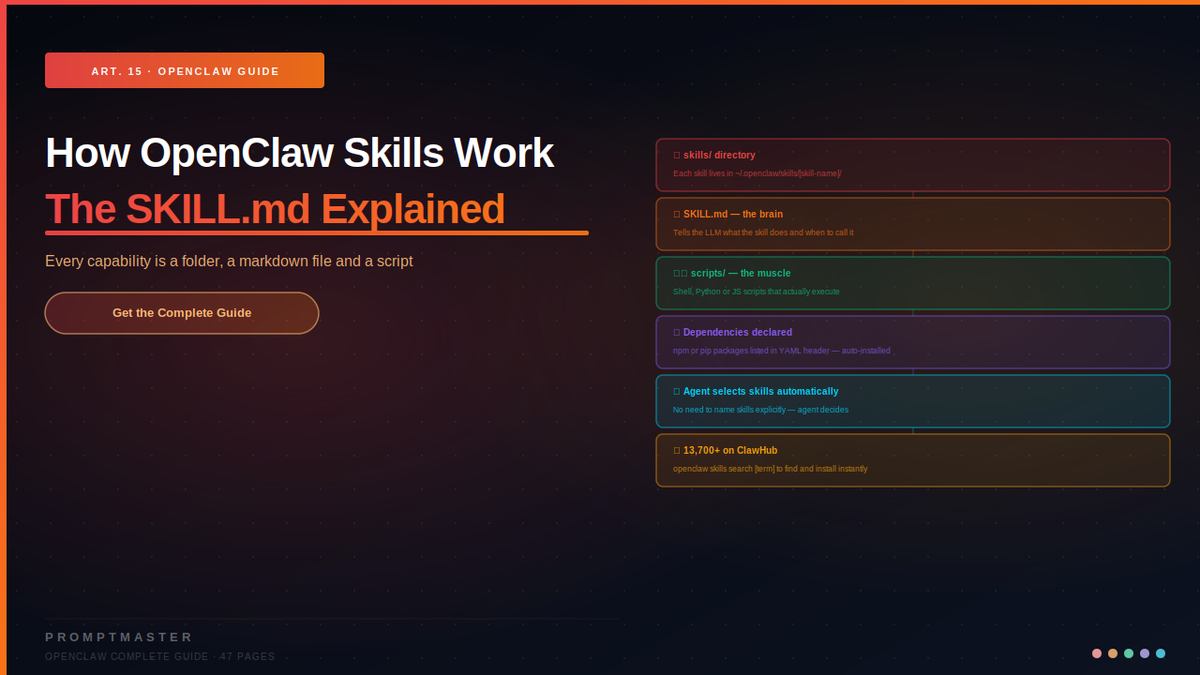Click text 'Each skill lives in ~/.openclaw/skills/'

coord(757,174)
